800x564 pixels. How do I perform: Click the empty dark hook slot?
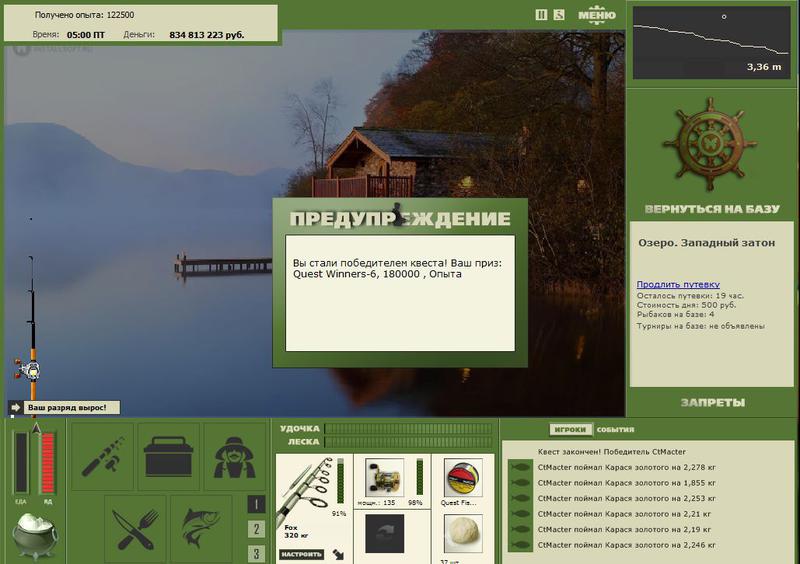click(x=385, y=533)
